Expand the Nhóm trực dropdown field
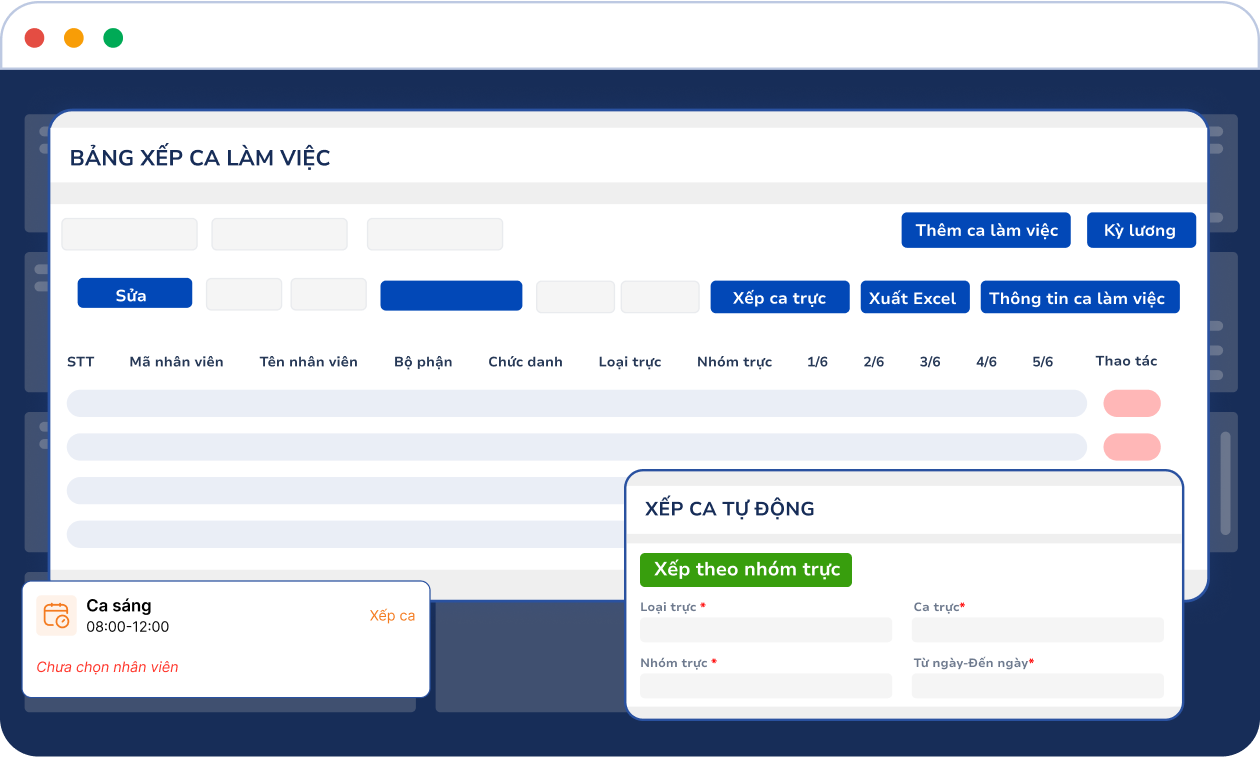The image size is (1260, 757). (x=765, y=686)
